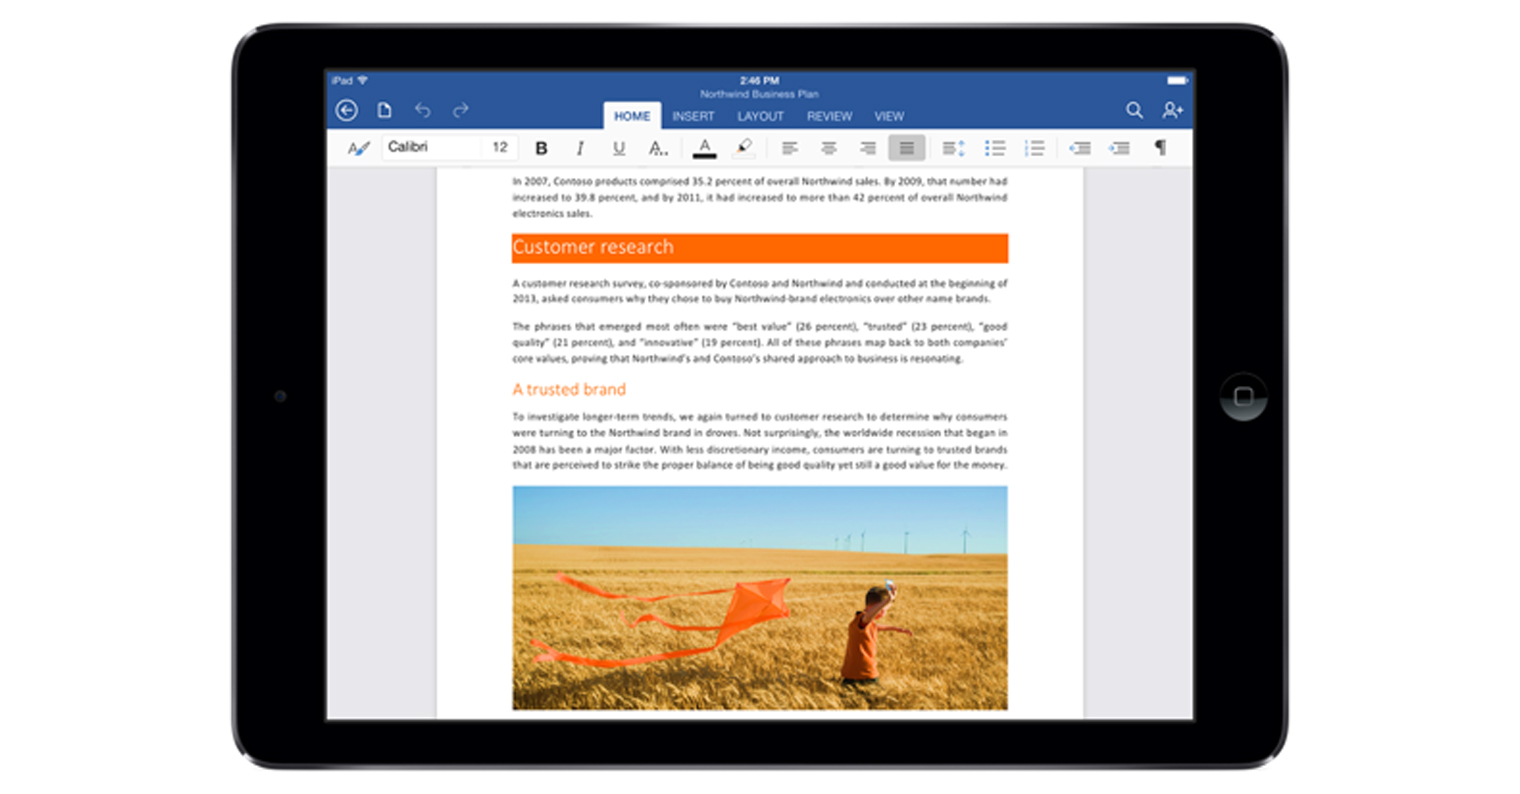
Task: Share document with add-person icon
Action: click(1172, 110)
